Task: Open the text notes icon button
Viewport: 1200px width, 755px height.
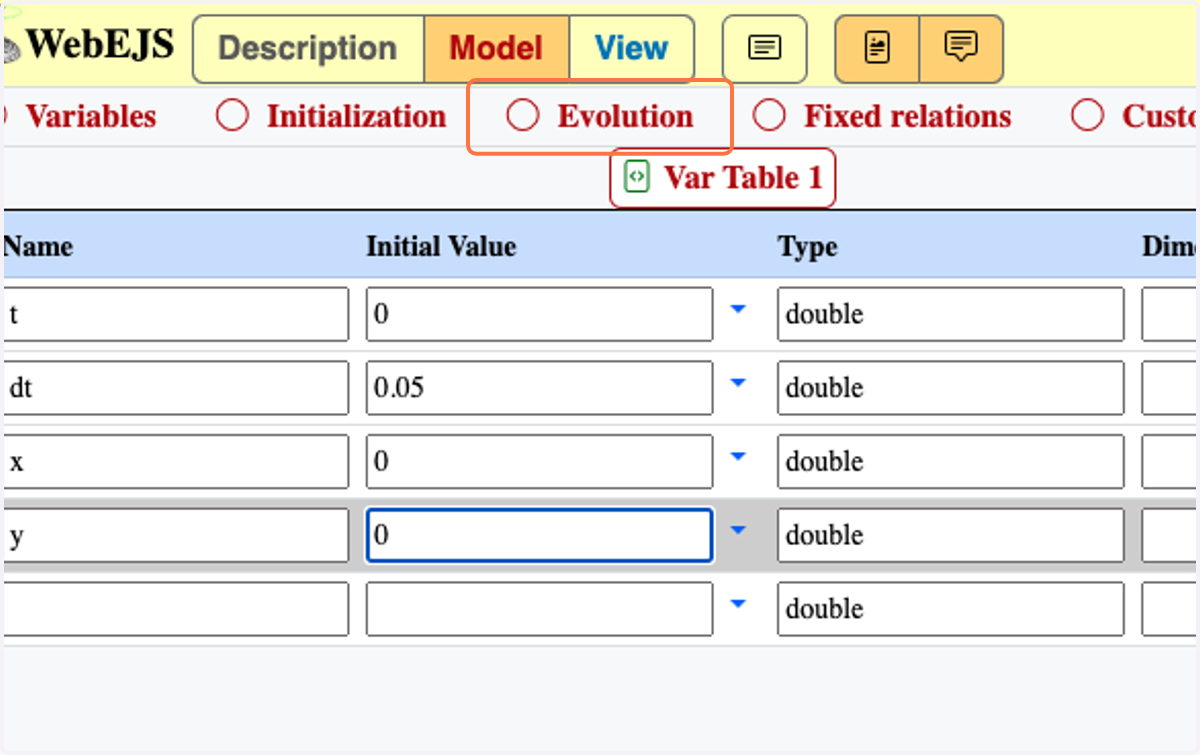Action: tap(765, 48)
